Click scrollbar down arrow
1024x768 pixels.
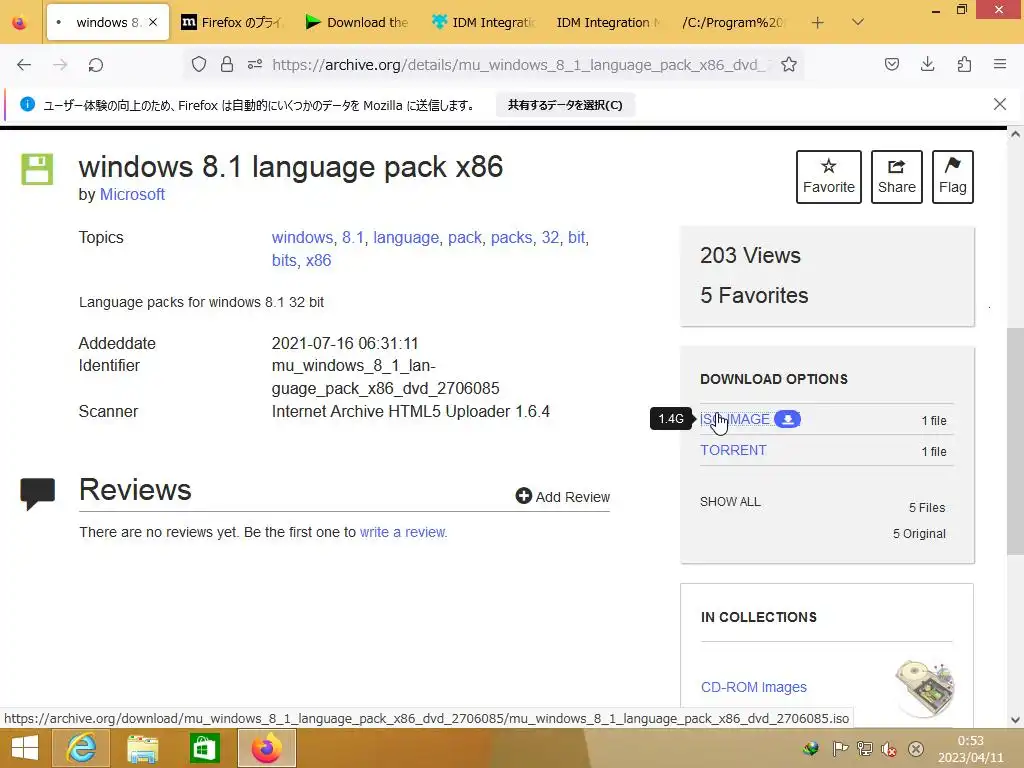point(1015,720)
